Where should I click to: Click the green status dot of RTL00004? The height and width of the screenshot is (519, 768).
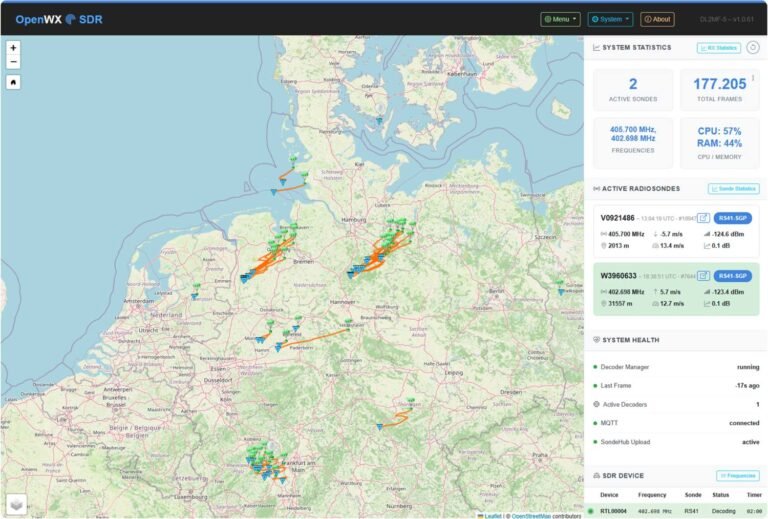(x=590, y=511)
